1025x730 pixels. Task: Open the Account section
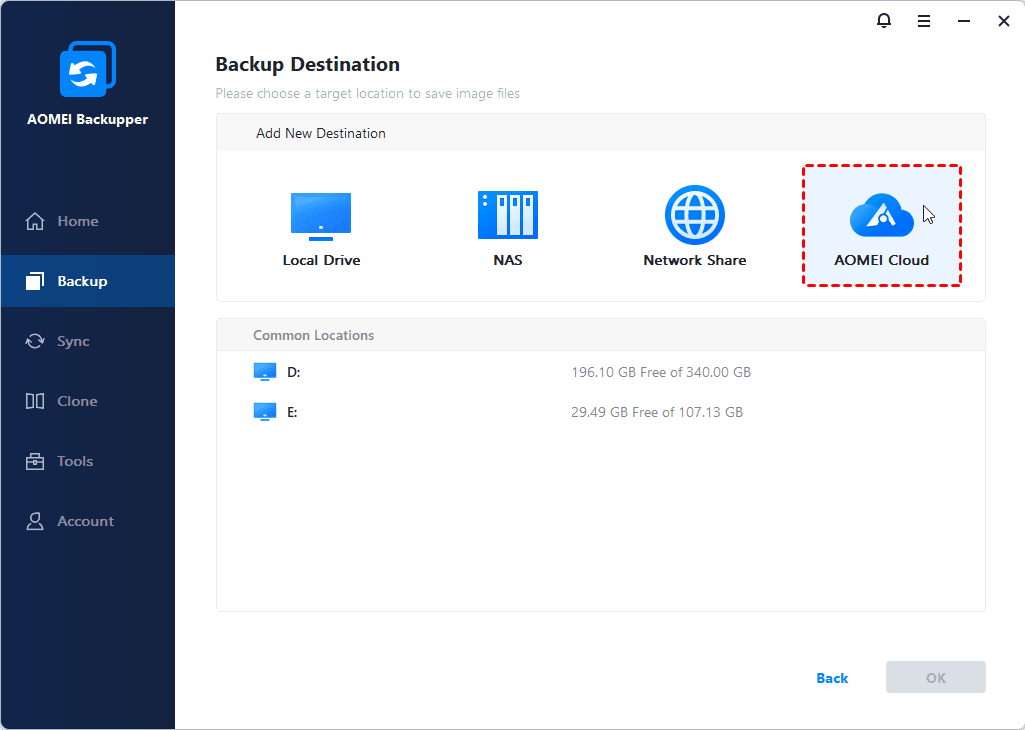(85, 521)
